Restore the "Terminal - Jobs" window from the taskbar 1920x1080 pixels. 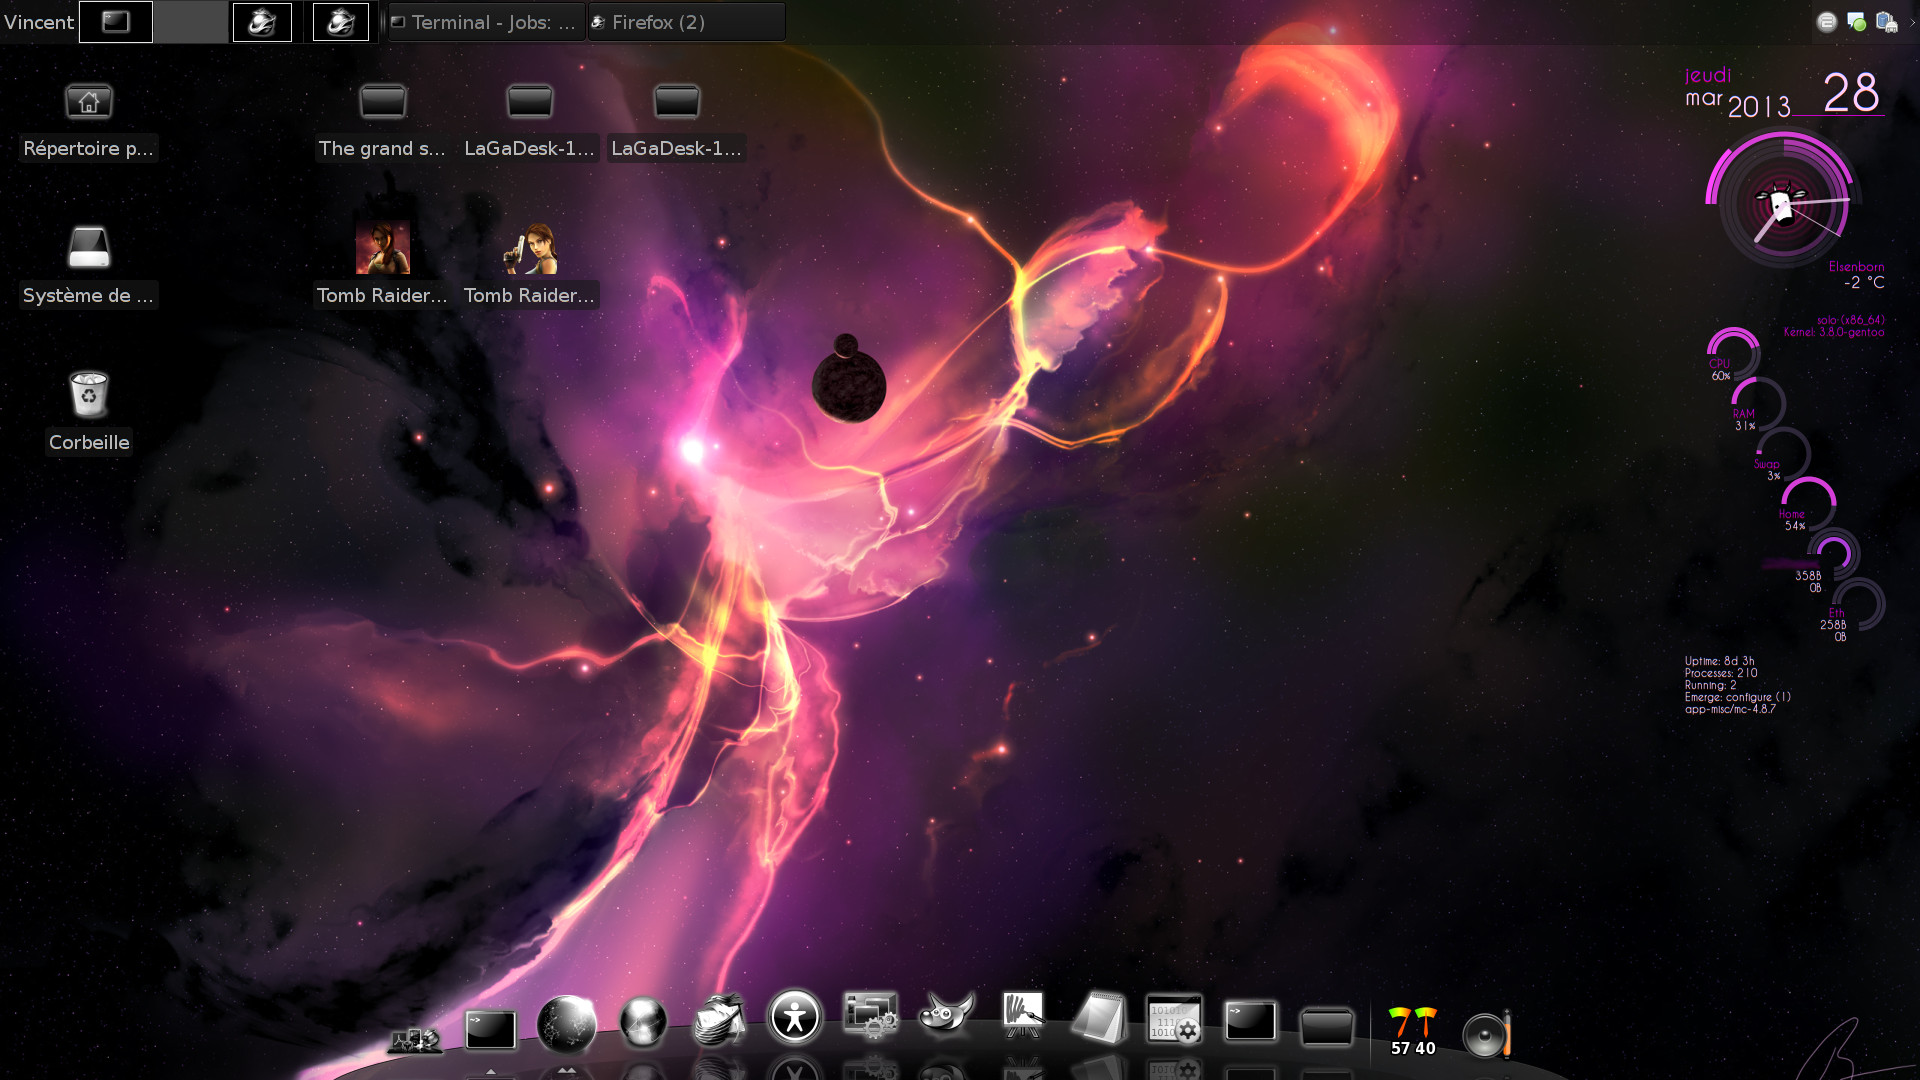click(484, 21)
